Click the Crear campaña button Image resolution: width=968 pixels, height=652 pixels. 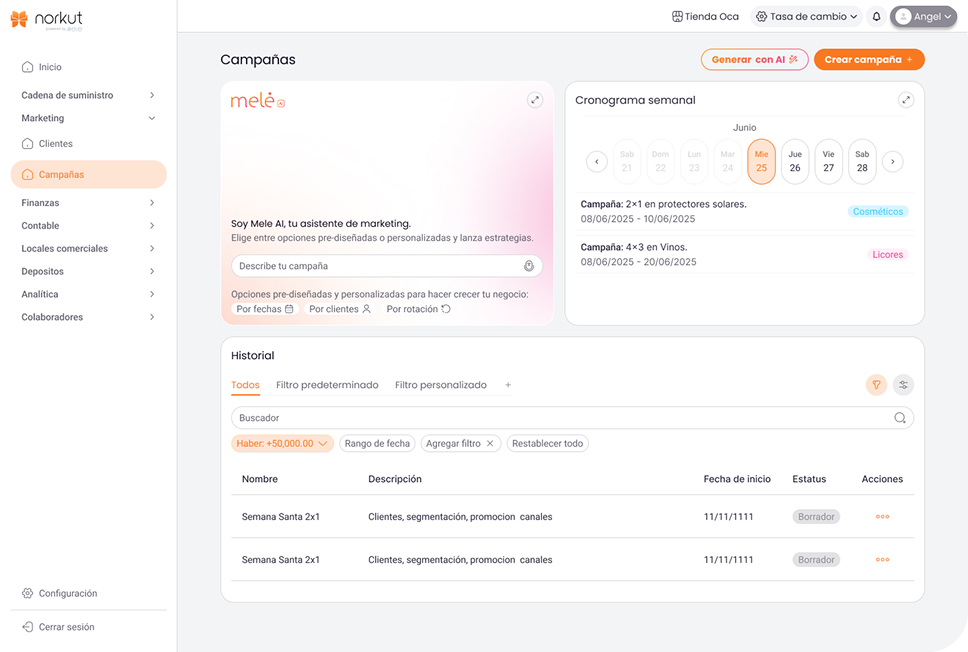(868, 60)
